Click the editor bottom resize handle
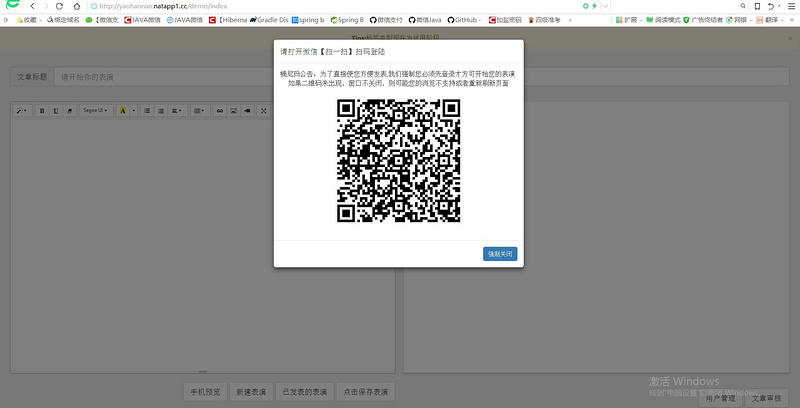 coord(203,372)
